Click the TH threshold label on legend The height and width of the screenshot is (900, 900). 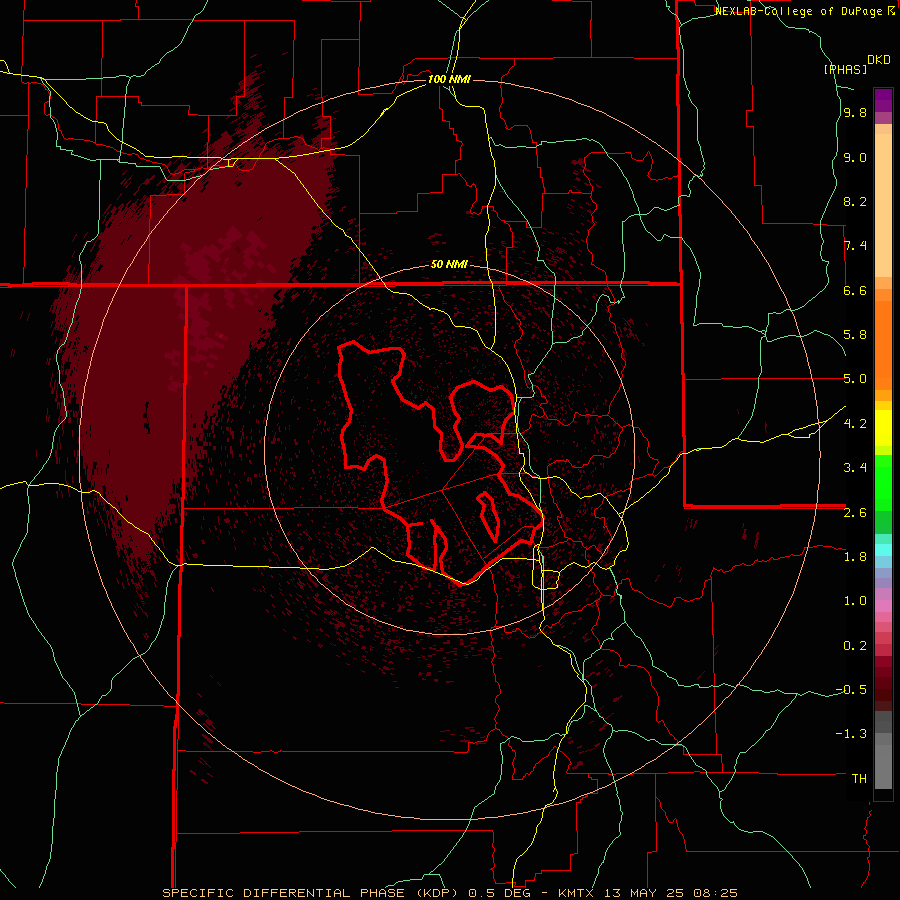click(859, 778)
